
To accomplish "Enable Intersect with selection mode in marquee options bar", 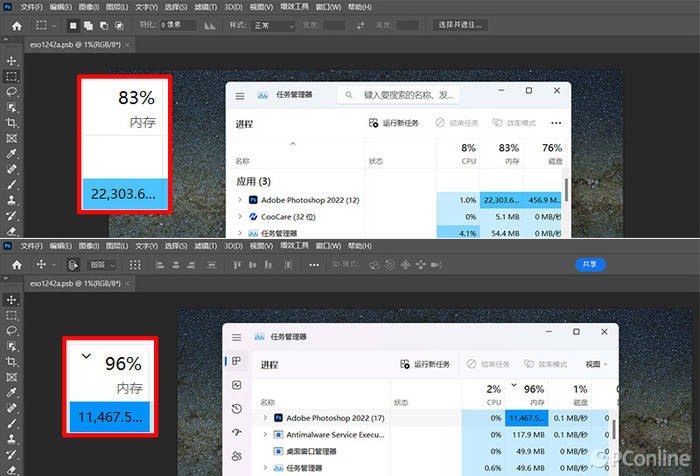I will pyautogui.click(x=119, y=26).
